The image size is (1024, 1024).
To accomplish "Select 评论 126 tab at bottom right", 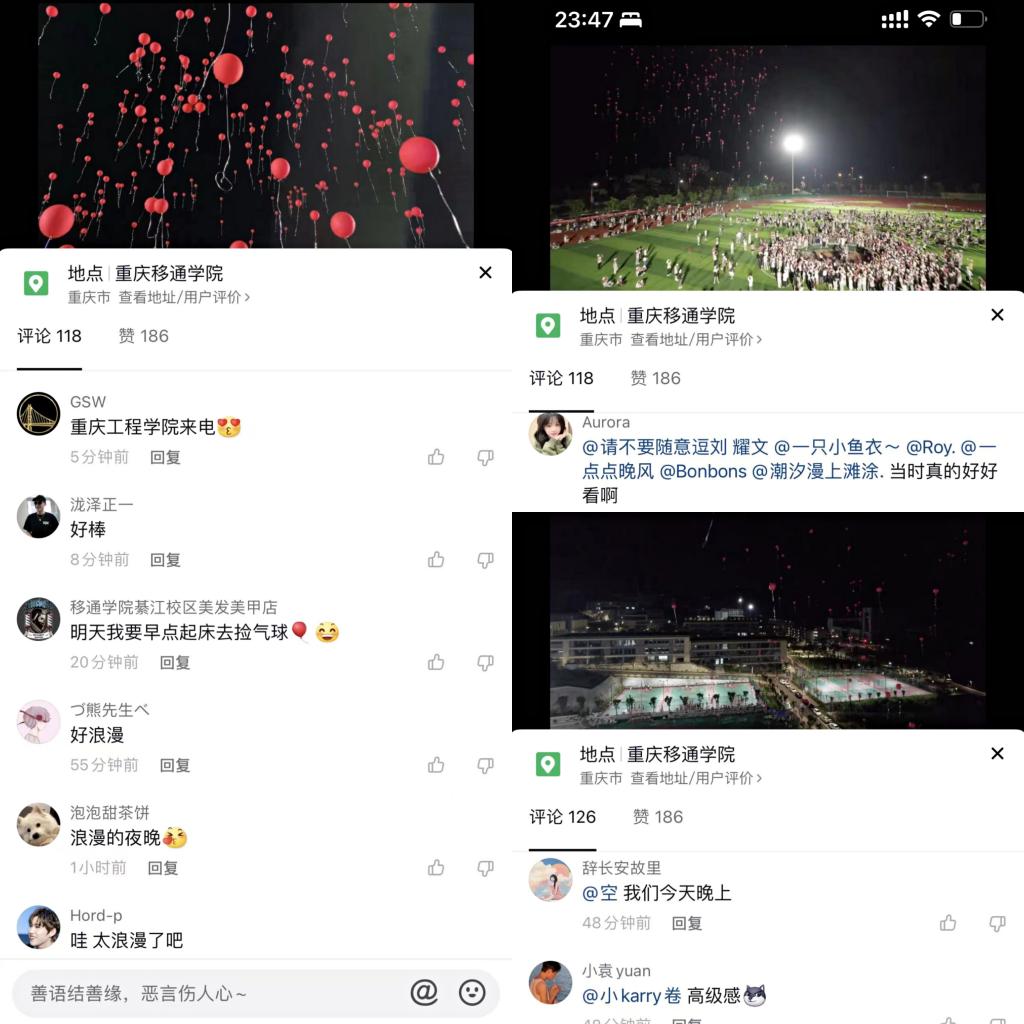I will [562, 817].
